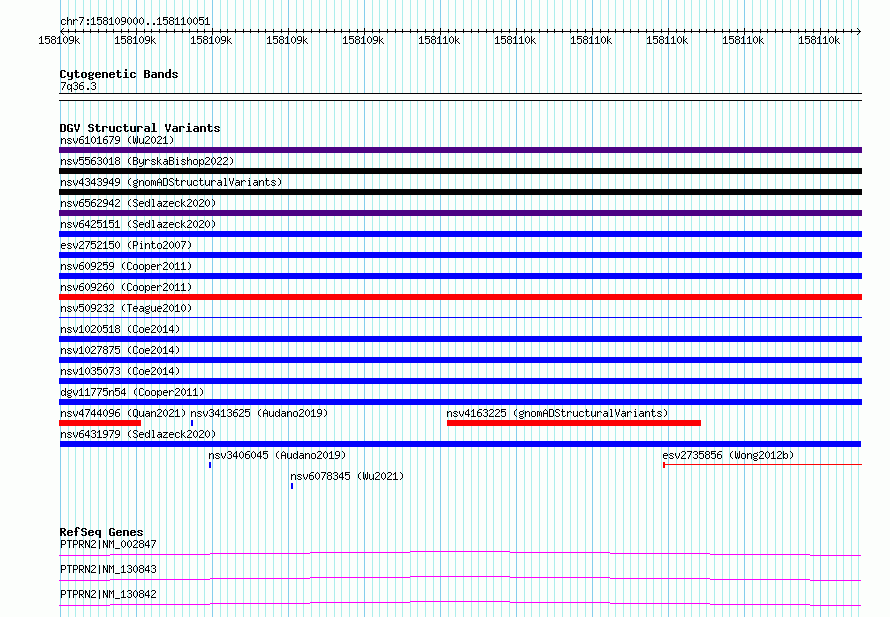
Task: Open nsv3413625 (Audano2019) label
Action: coord(259,413)
